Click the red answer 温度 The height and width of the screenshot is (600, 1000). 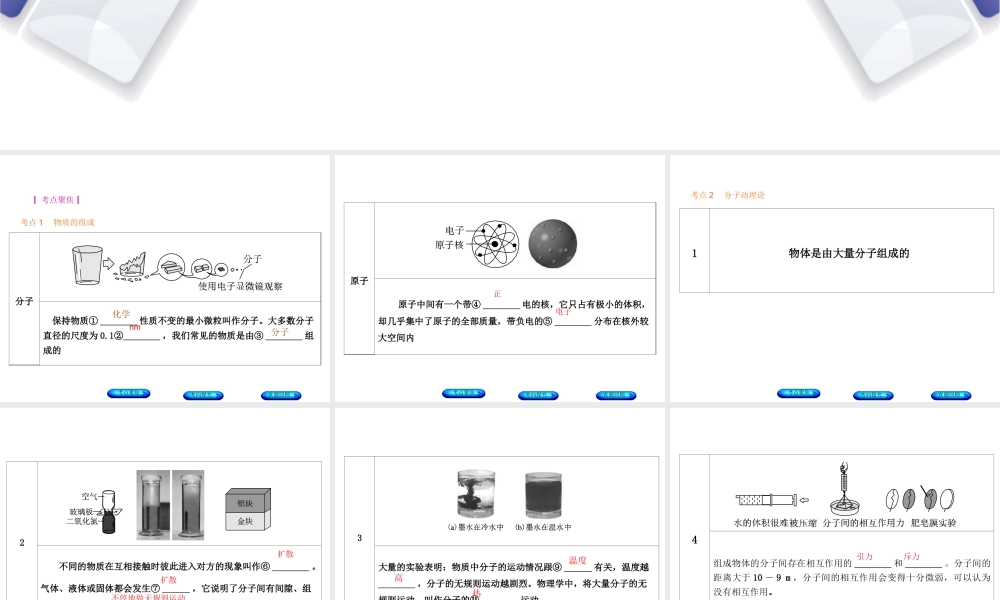578,560
